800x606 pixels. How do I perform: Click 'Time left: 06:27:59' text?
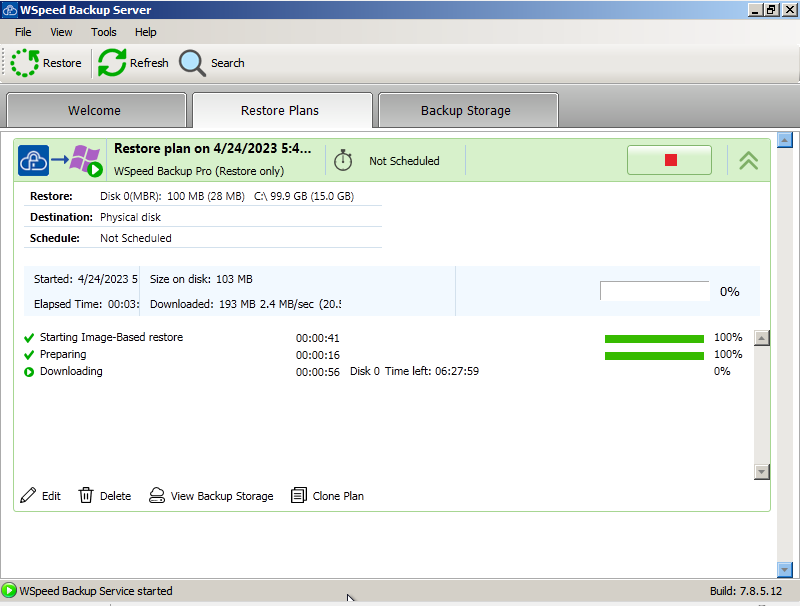432,371
